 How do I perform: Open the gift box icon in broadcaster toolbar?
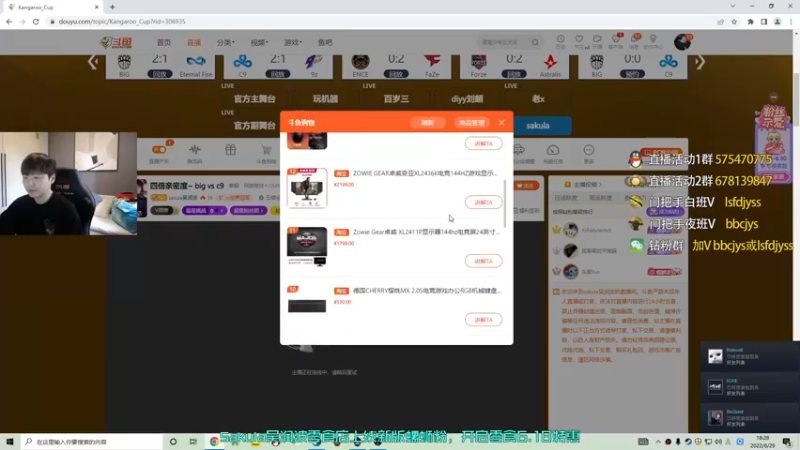click(231, 149)
